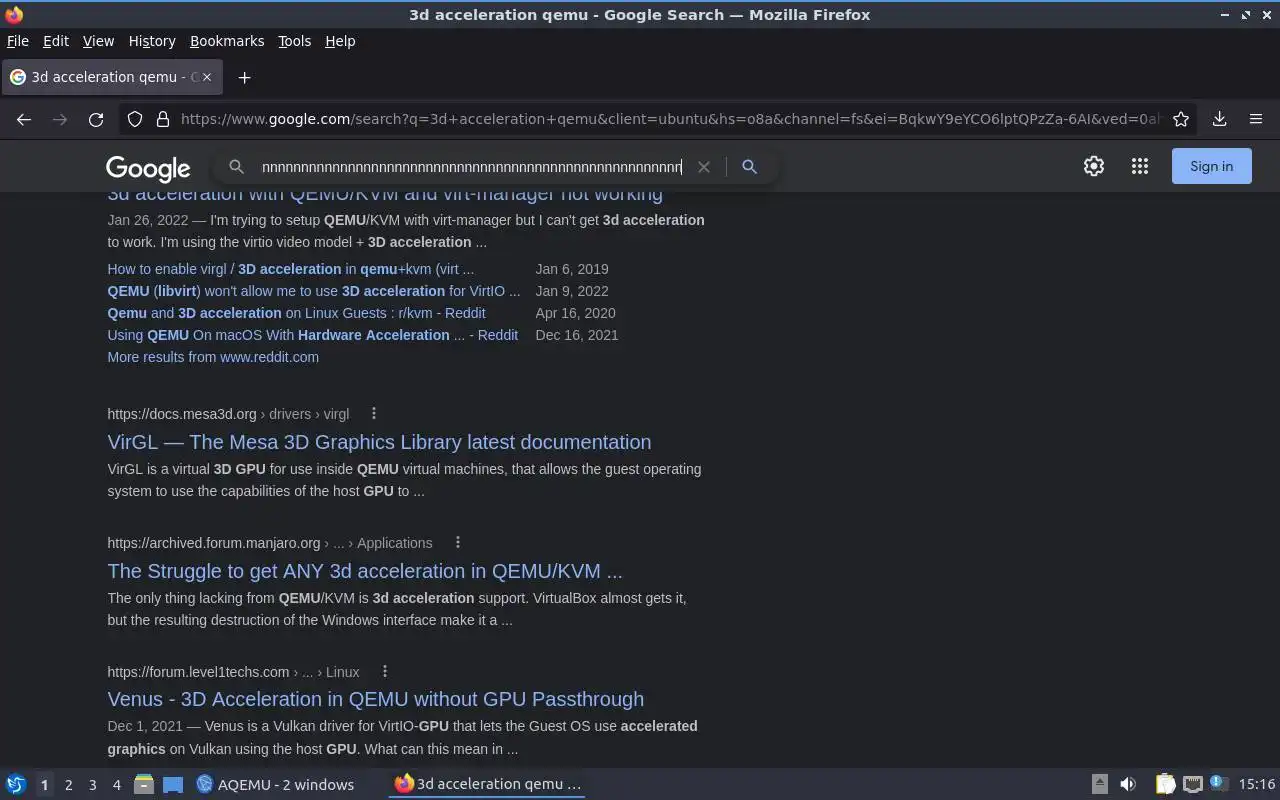The image size is (1280, 800).
Task: Clear the Google search box text
Action: [704, 167]
